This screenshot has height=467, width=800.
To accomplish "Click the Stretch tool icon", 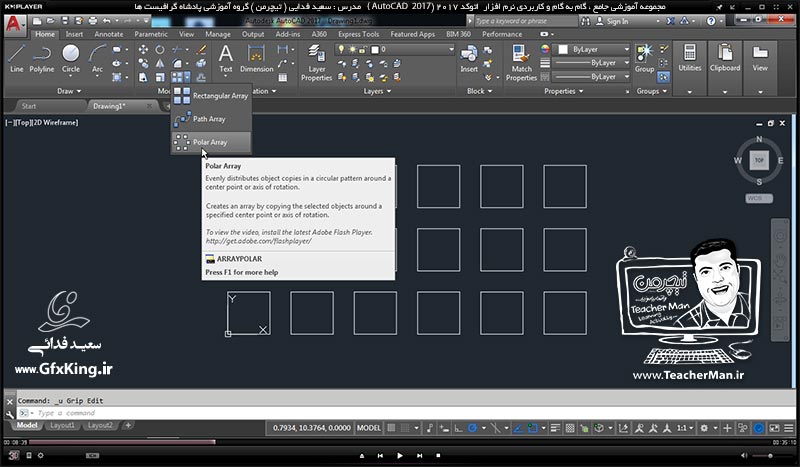I will tap(143, 77).
